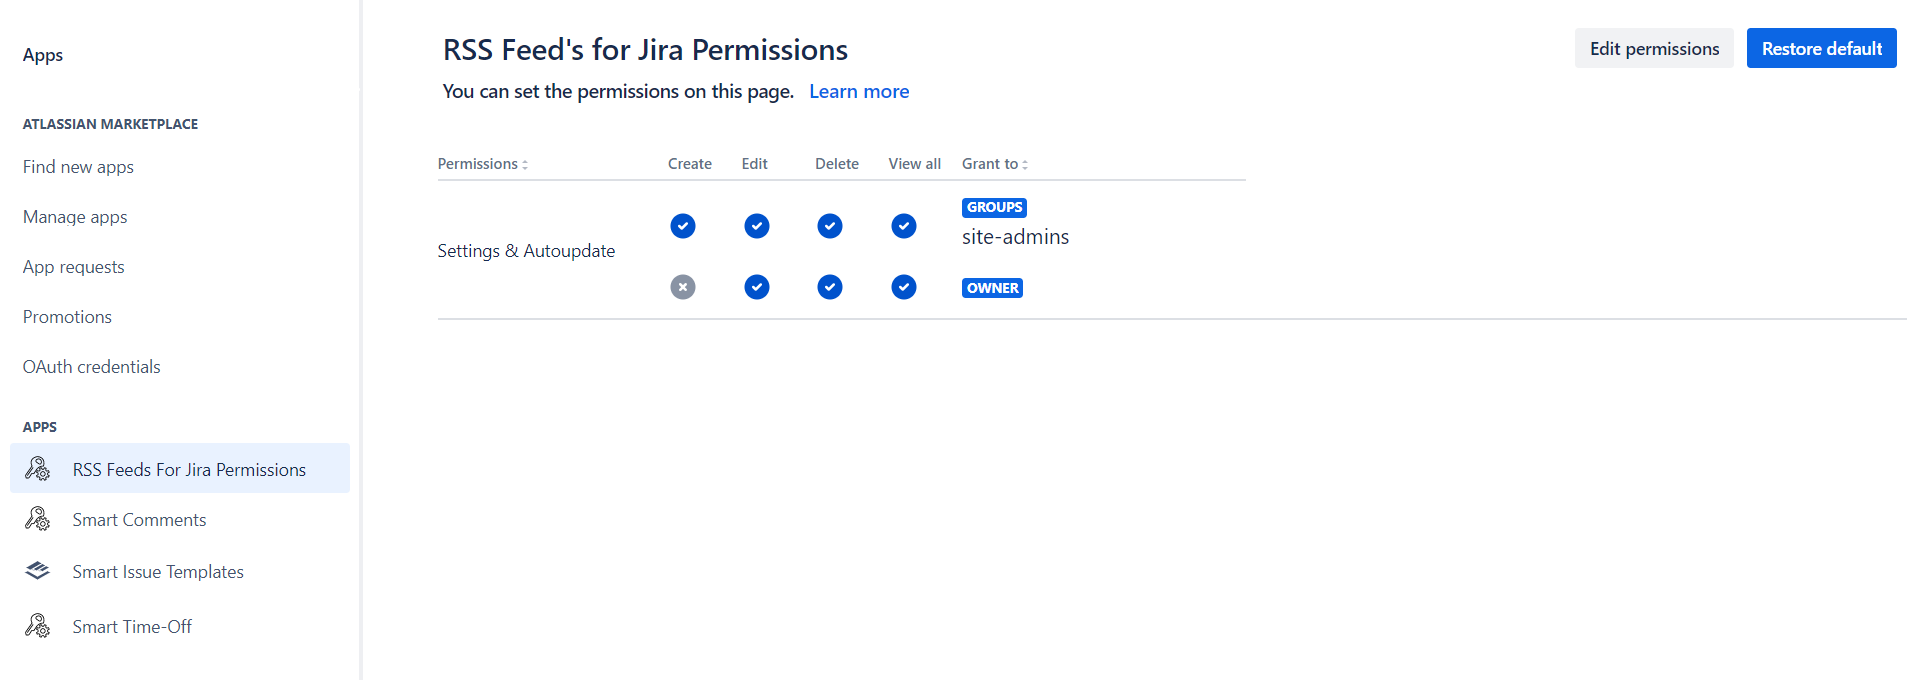Click the site-admins Create checkmark icon
This screenshot has width=1920, height=680.
[x=683, y=226]
